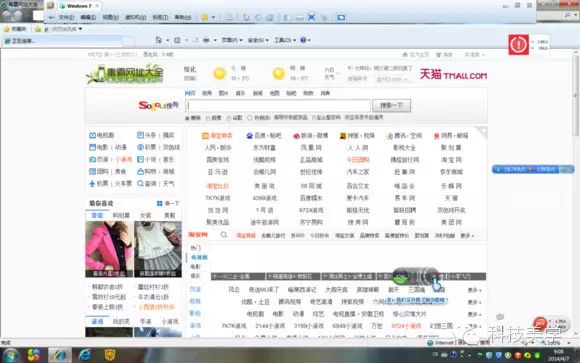Click the site logo at the page top left

point(125,74)
